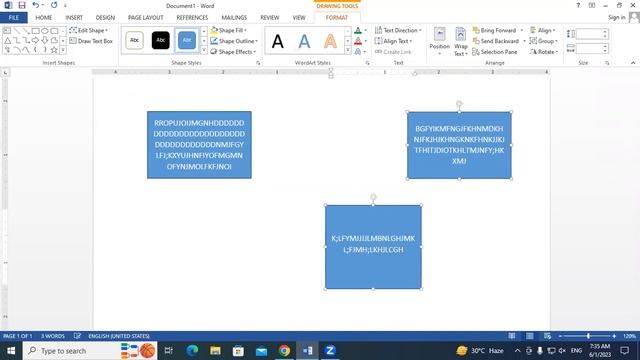Open Rotate objects dropdown
The height and width of the screenshot is (360, 640).
[544, 52]
